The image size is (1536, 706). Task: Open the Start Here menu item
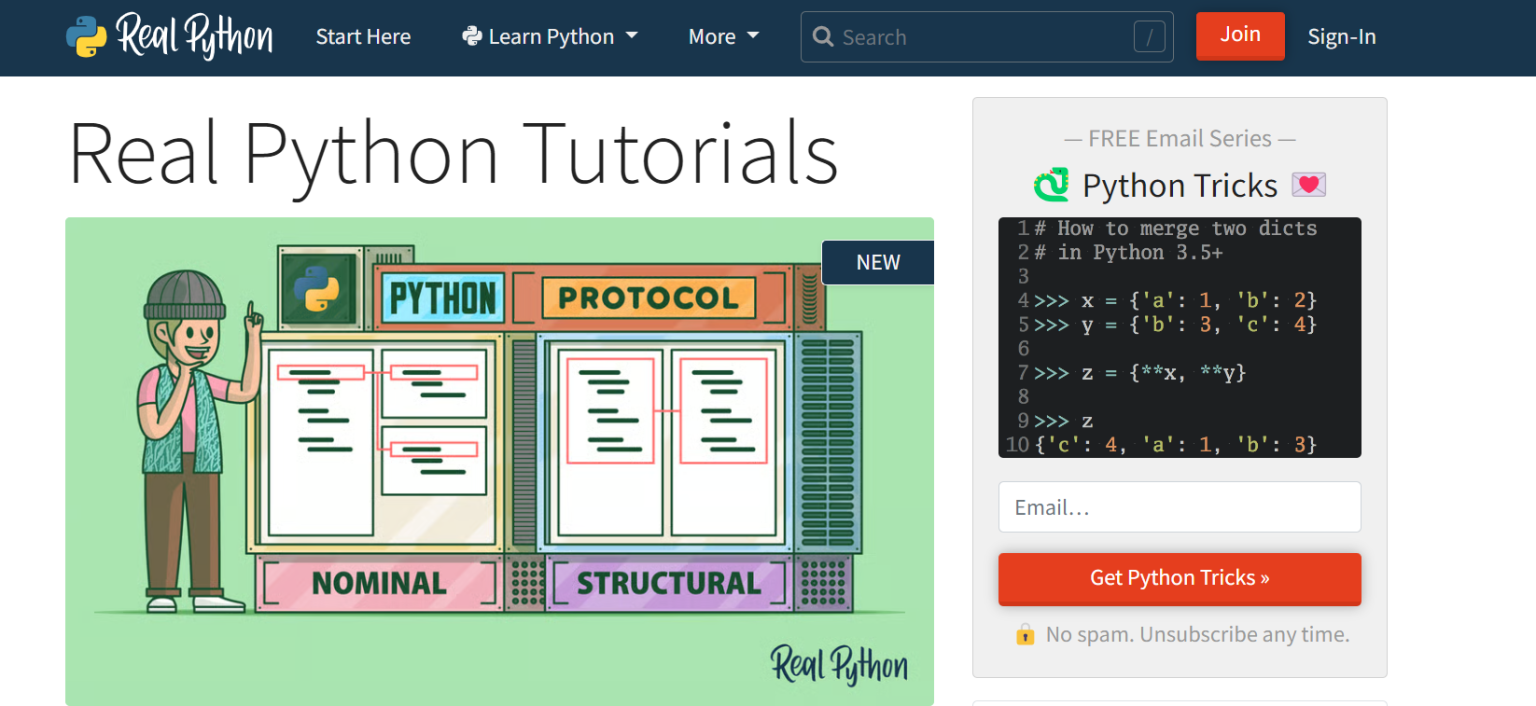point(363,37)
